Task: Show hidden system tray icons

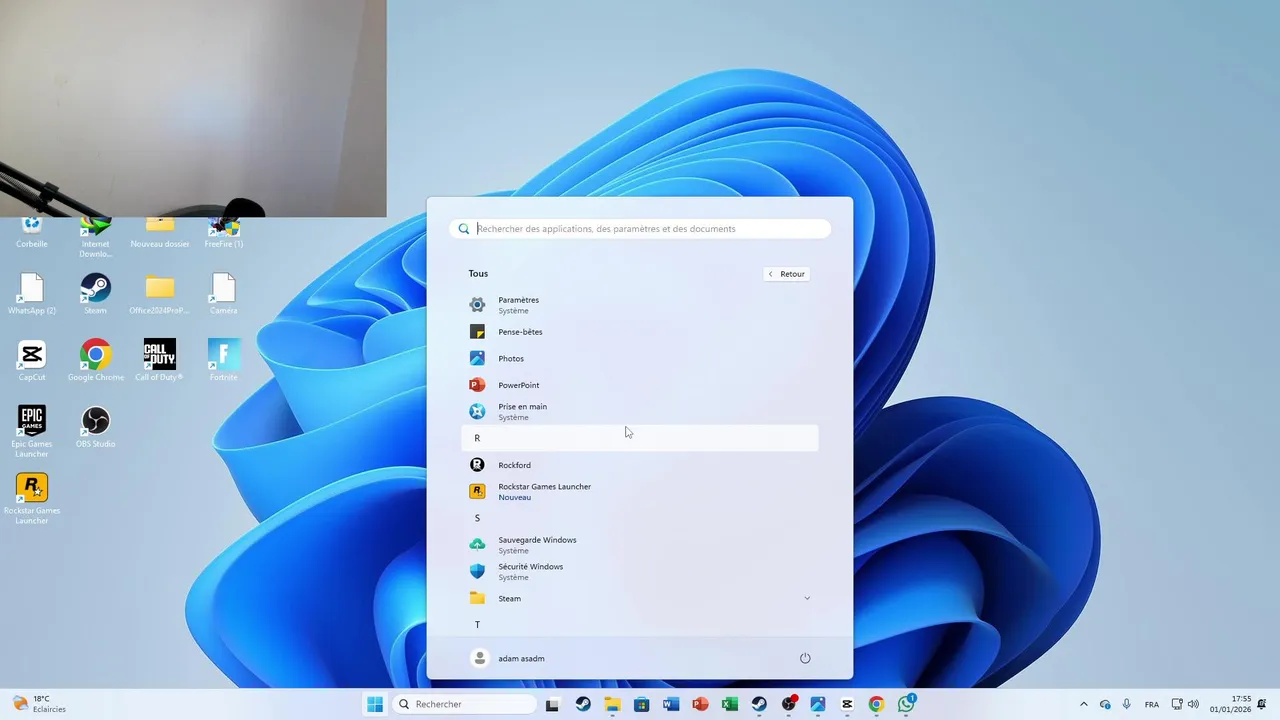Action: coord(1084,704)
